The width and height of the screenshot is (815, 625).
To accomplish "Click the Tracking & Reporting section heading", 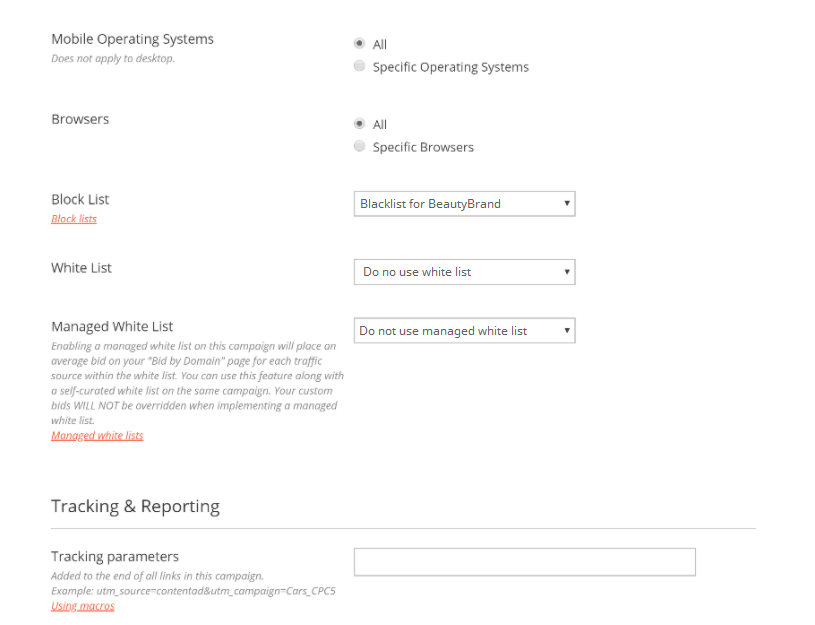I will point(135,506).
